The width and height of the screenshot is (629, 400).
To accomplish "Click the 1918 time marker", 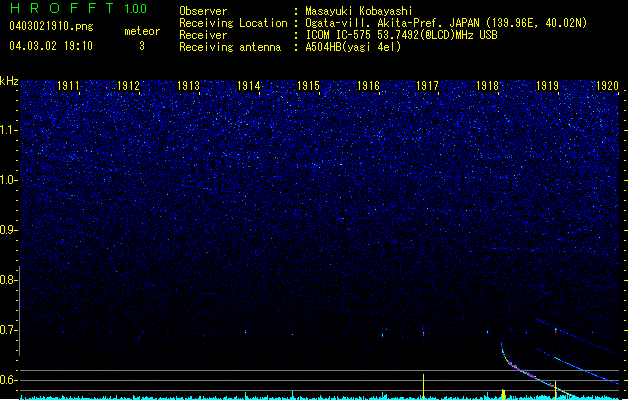I will (x=487, y=86).
